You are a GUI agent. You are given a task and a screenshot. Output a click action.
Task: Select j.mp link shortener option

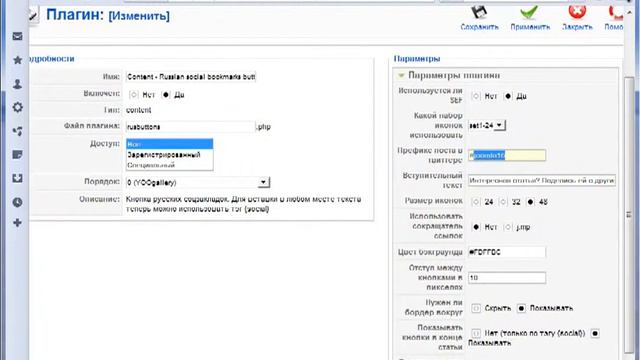click(508, 227)
